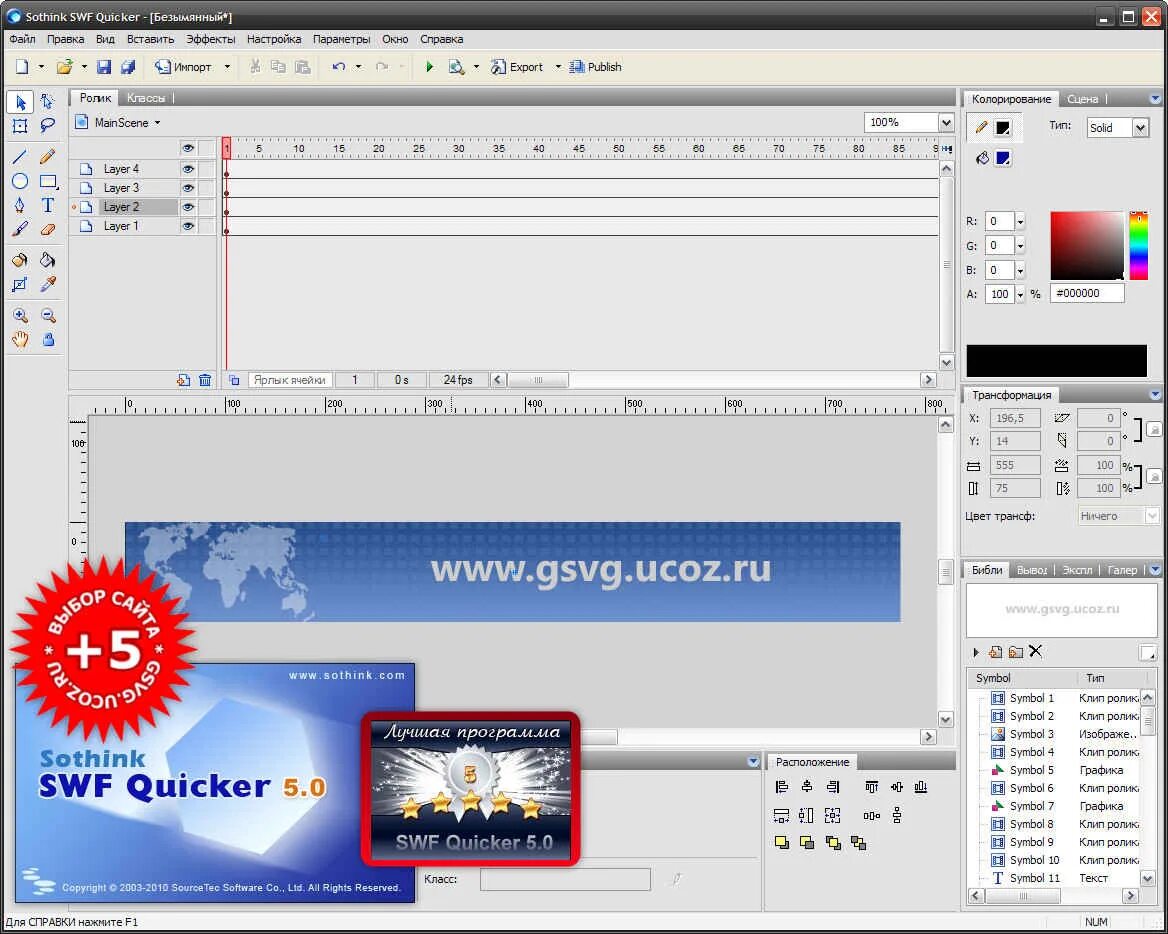
Task: Switch to the Классы tab
Action: pos(146,98)
